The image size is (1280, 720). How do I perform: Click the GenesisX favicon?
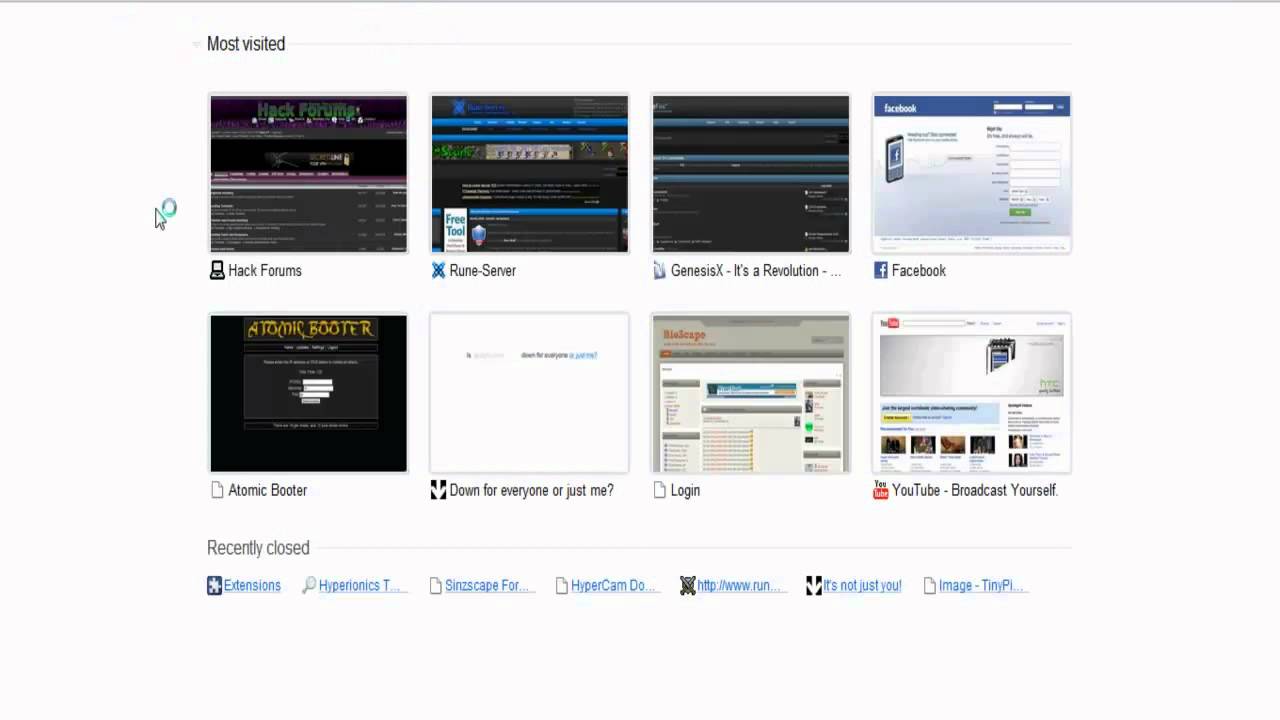tap(659, 270)
